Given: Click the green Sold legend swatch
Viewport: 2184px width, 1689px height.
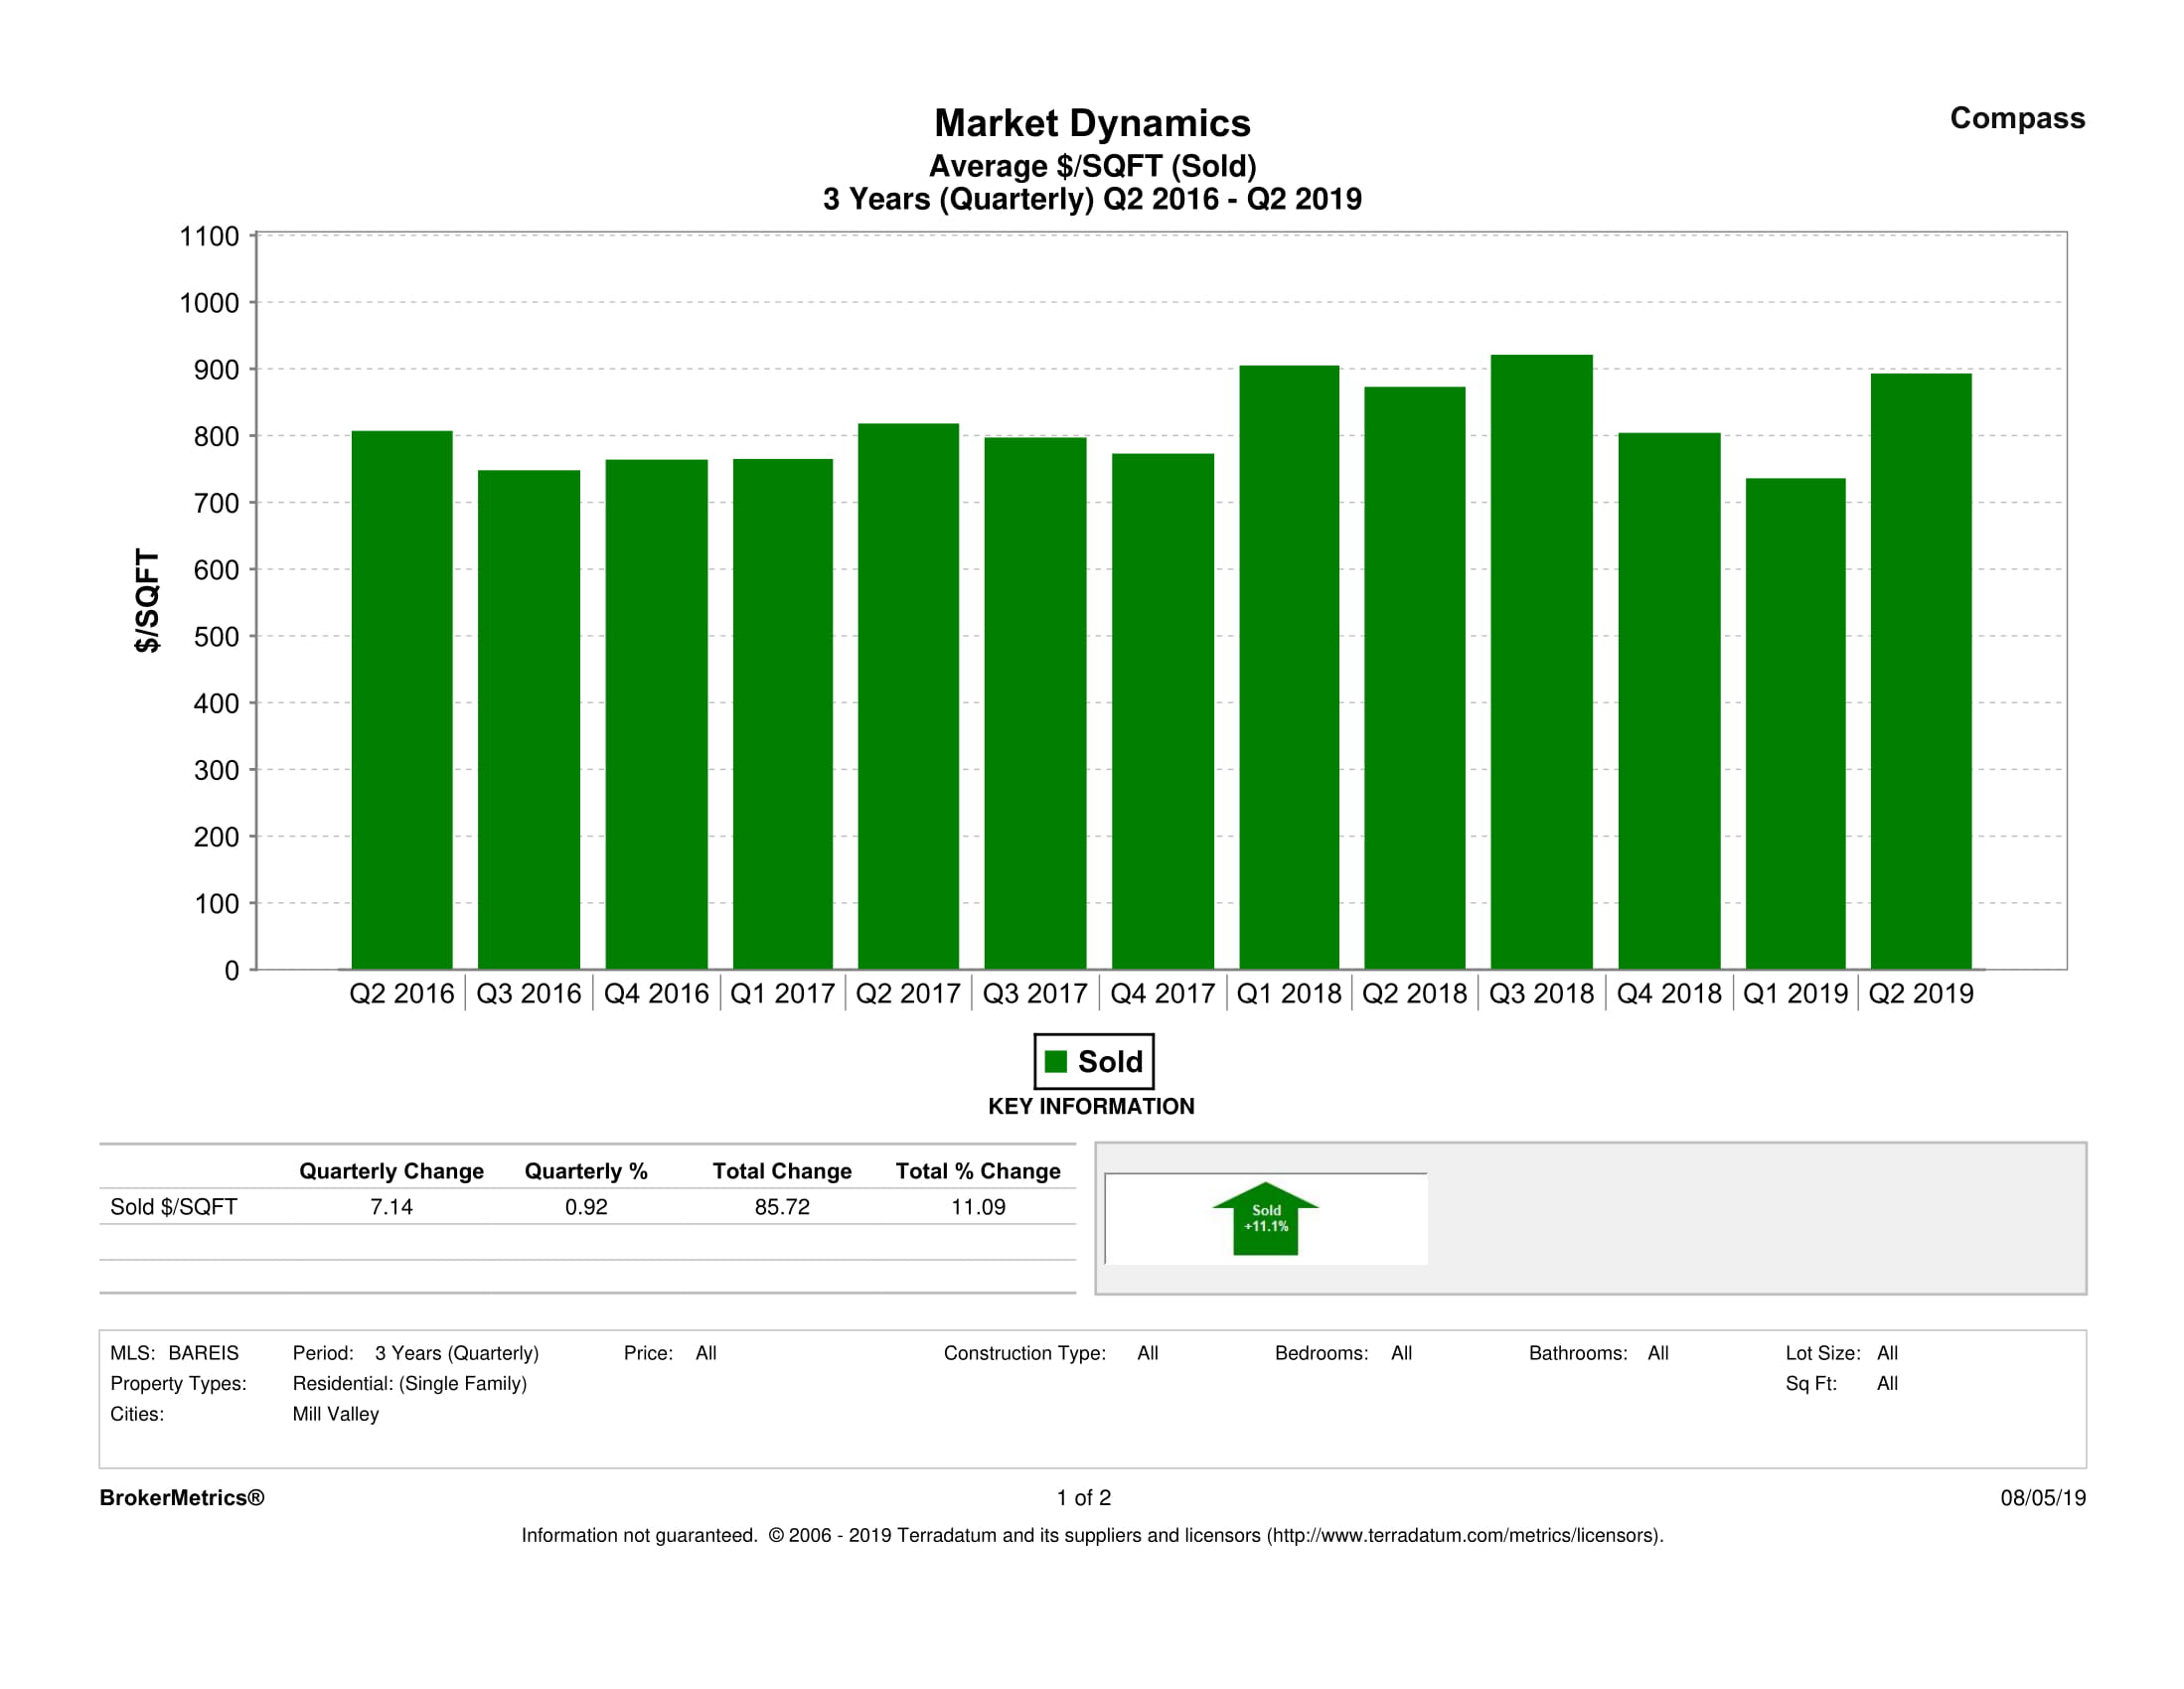Looking at the screenshot, I should click(1055, 1061).
